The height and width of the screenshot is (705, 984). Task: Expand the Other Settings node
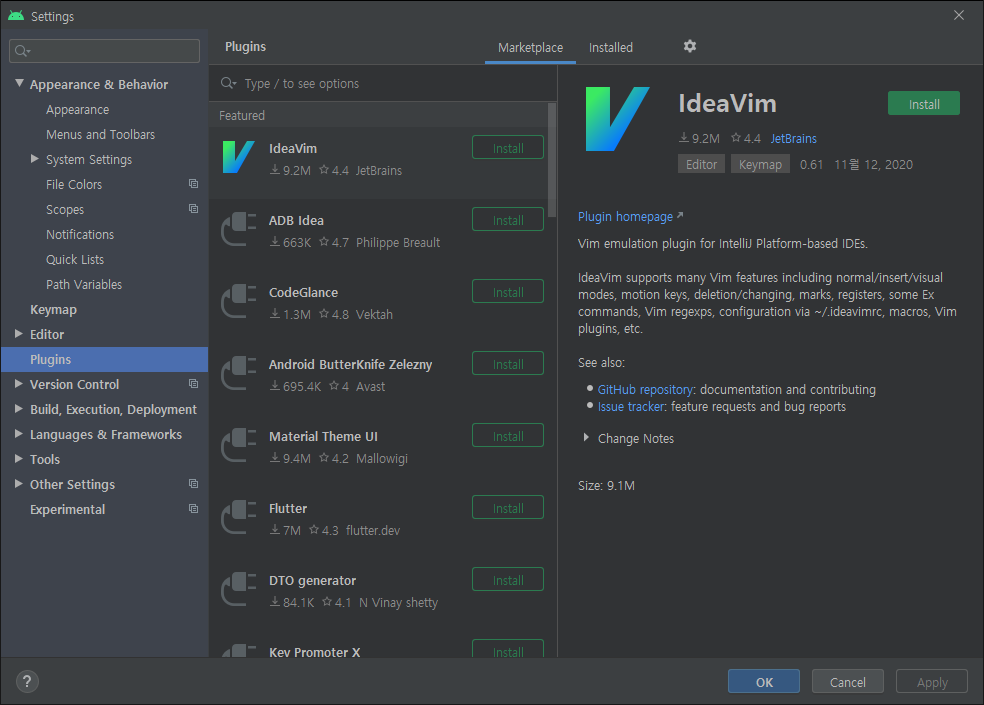point(19,483)
